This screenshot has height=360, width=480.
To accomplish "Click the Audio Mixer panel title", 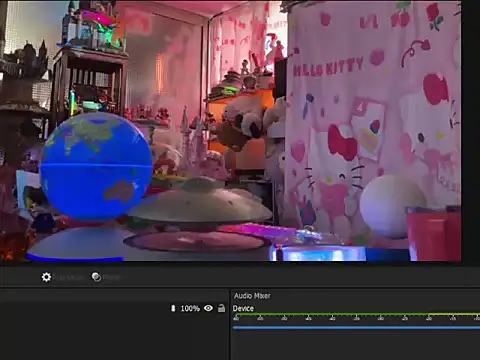I will coord(252,296).
